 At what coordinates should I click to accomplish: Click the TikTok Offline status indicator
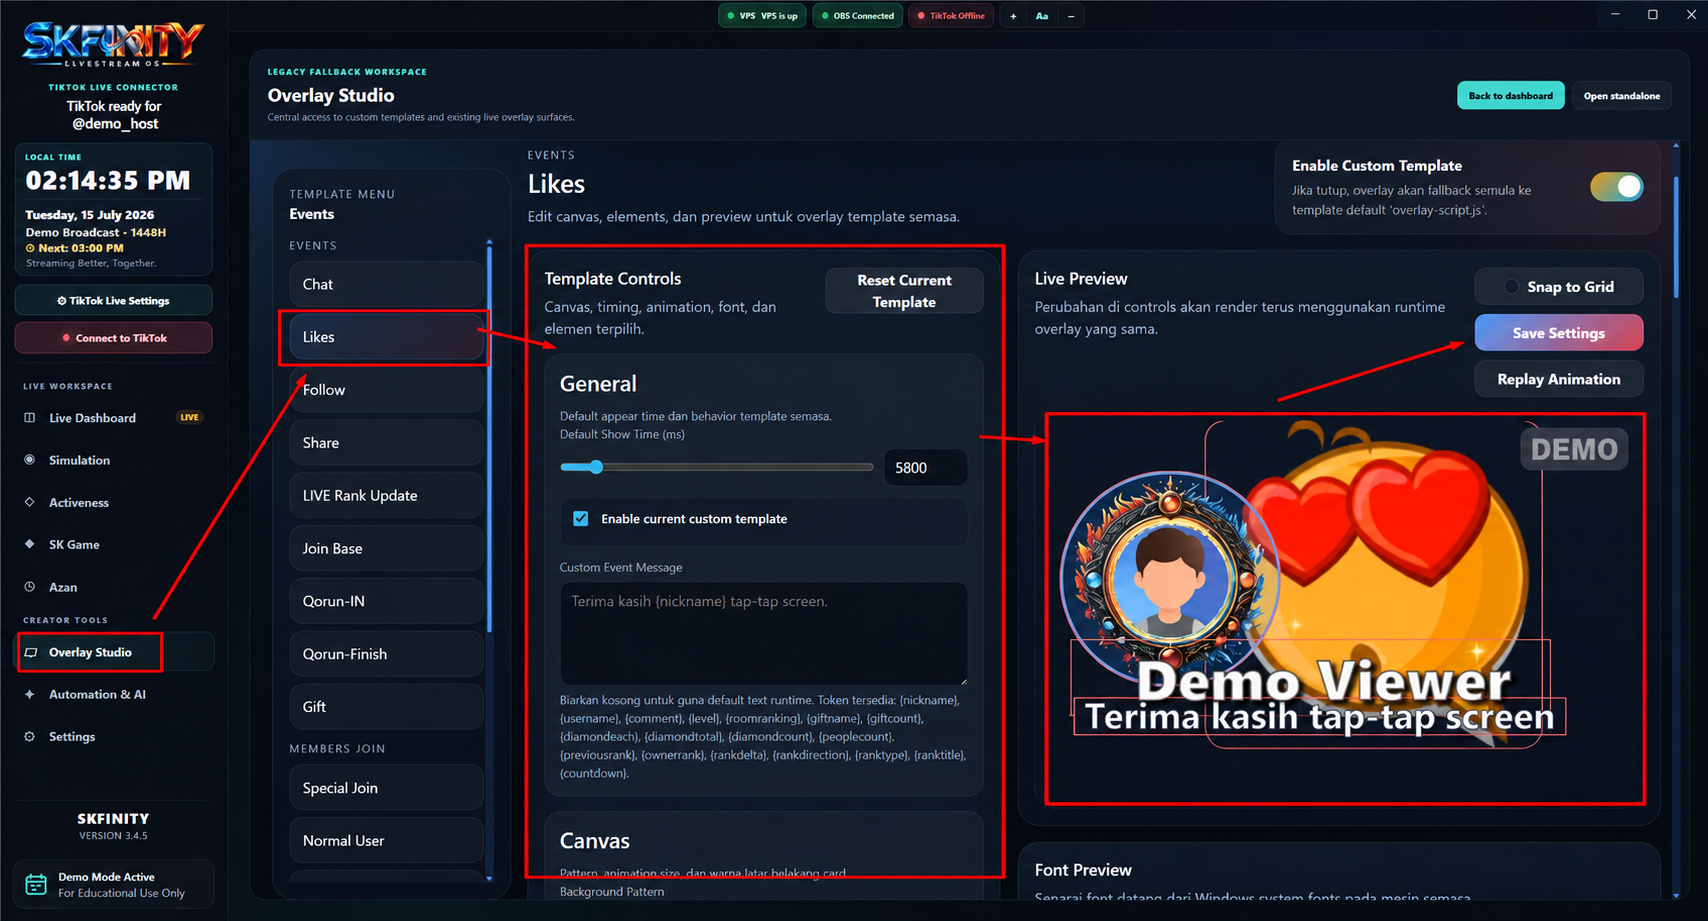pos(951,16)
